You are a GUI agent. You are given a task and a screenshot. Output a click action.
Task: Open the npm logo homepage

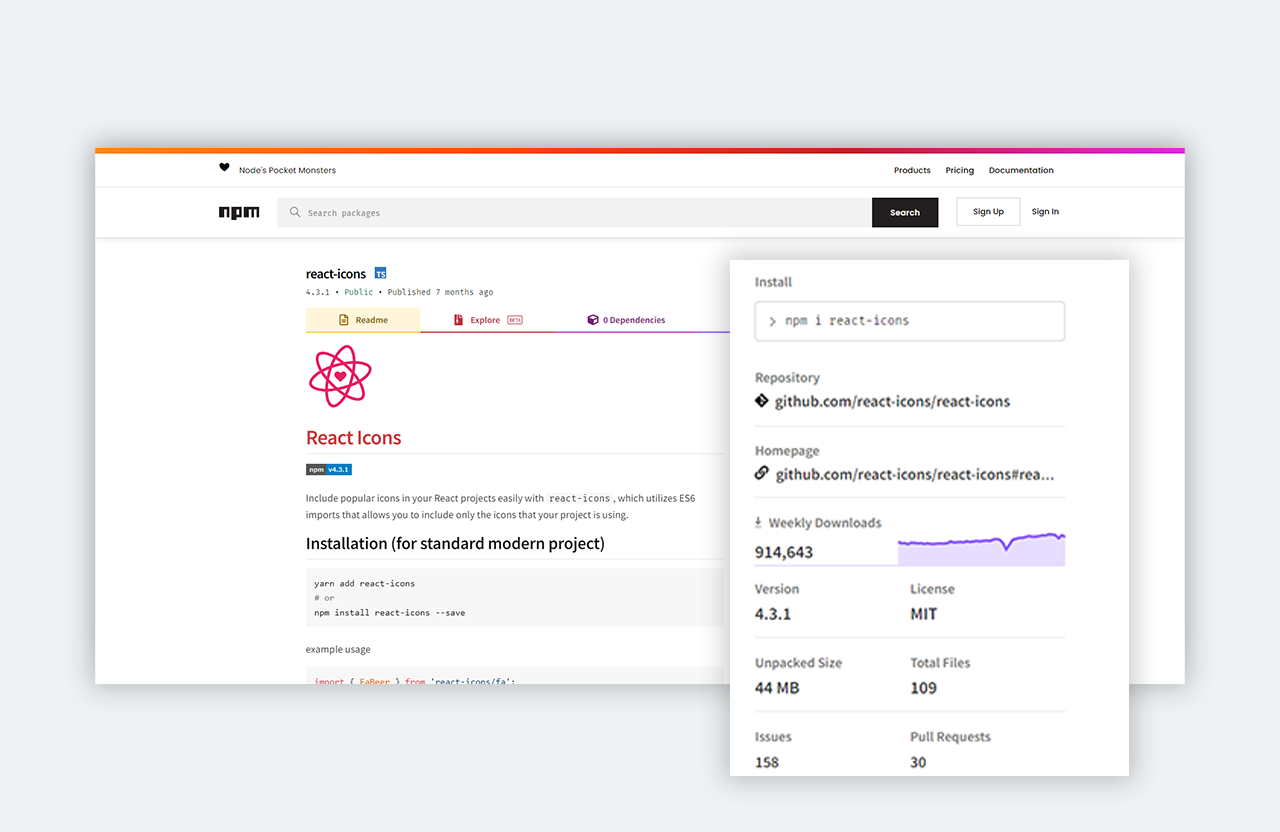(239, 212)
